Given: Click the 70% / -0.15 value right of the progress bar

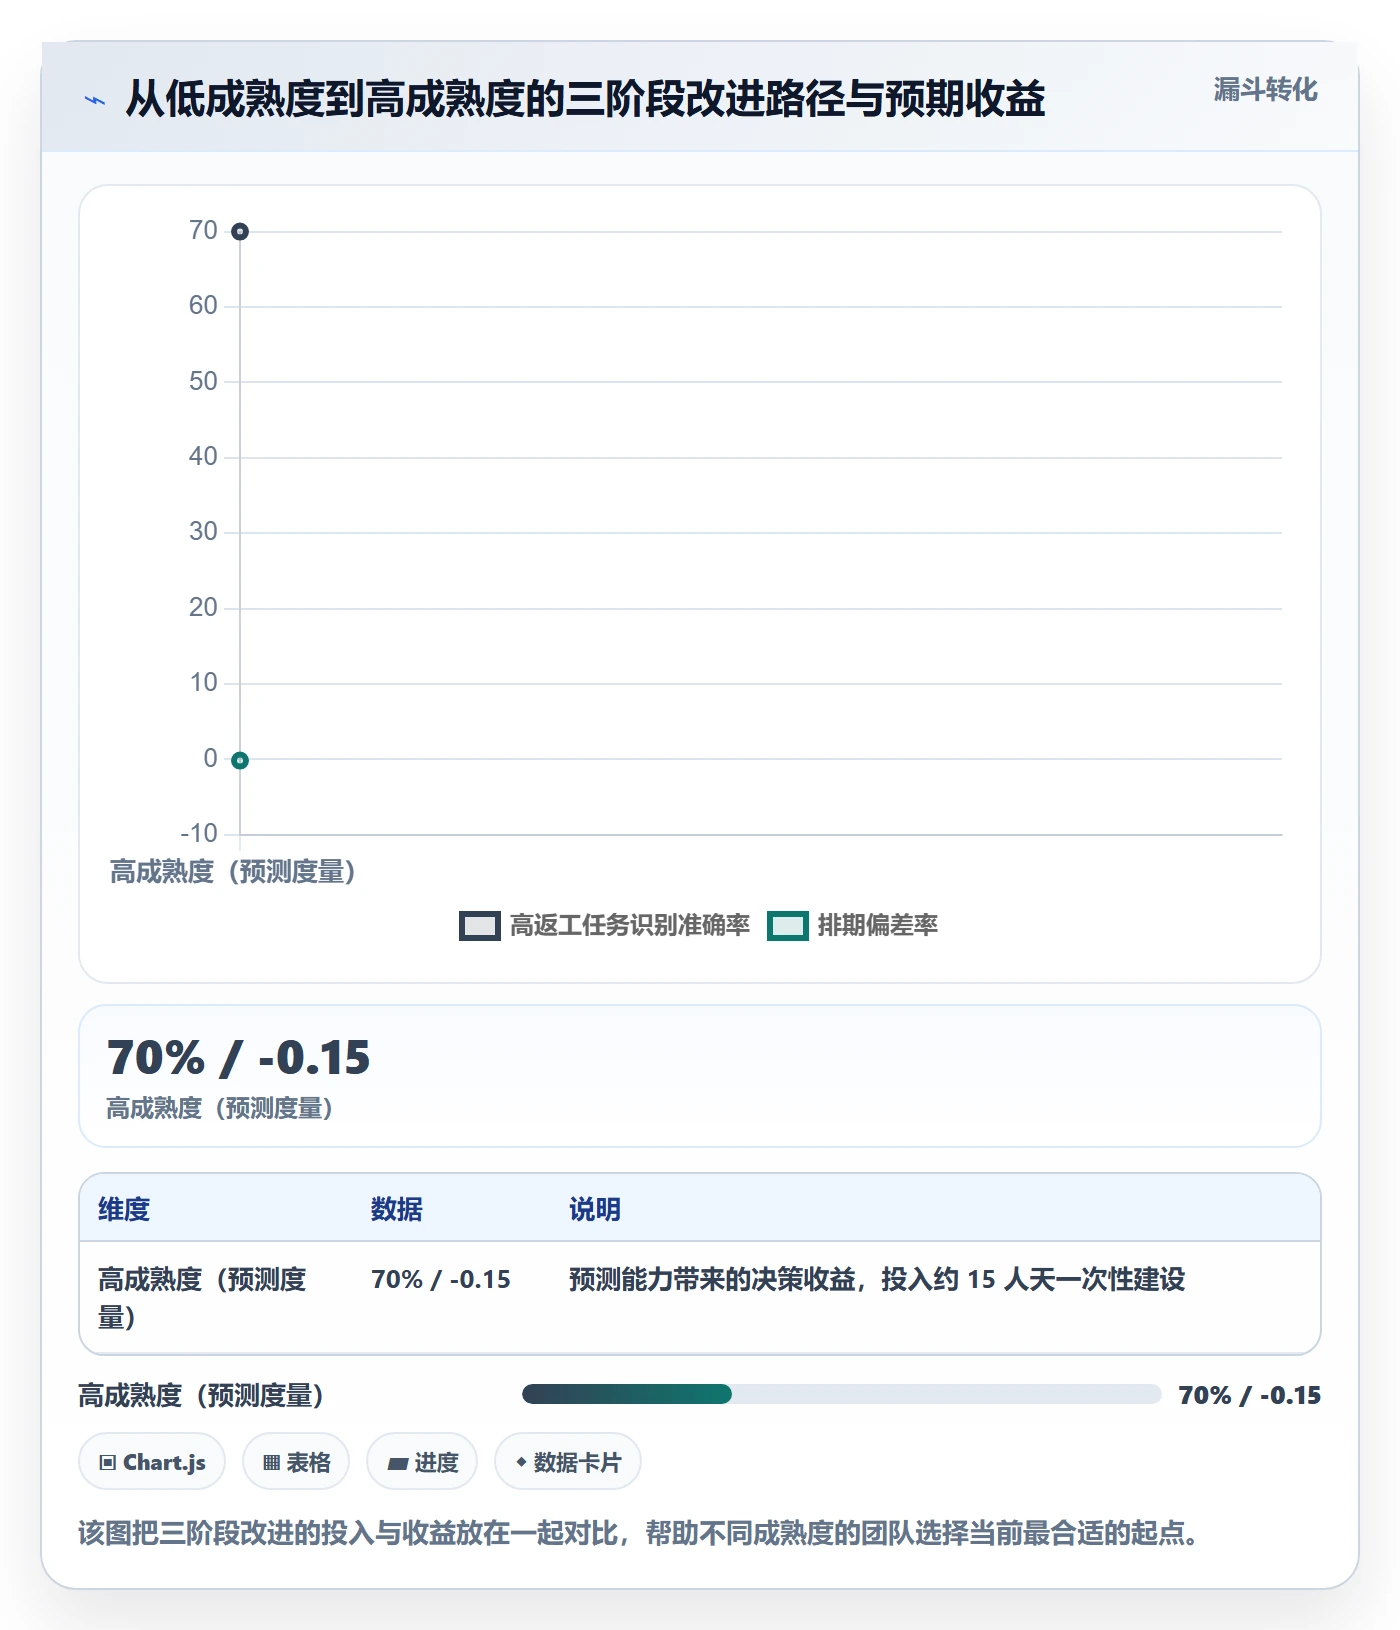Looking at the screenshot, I should (x=1250, y=1395).
